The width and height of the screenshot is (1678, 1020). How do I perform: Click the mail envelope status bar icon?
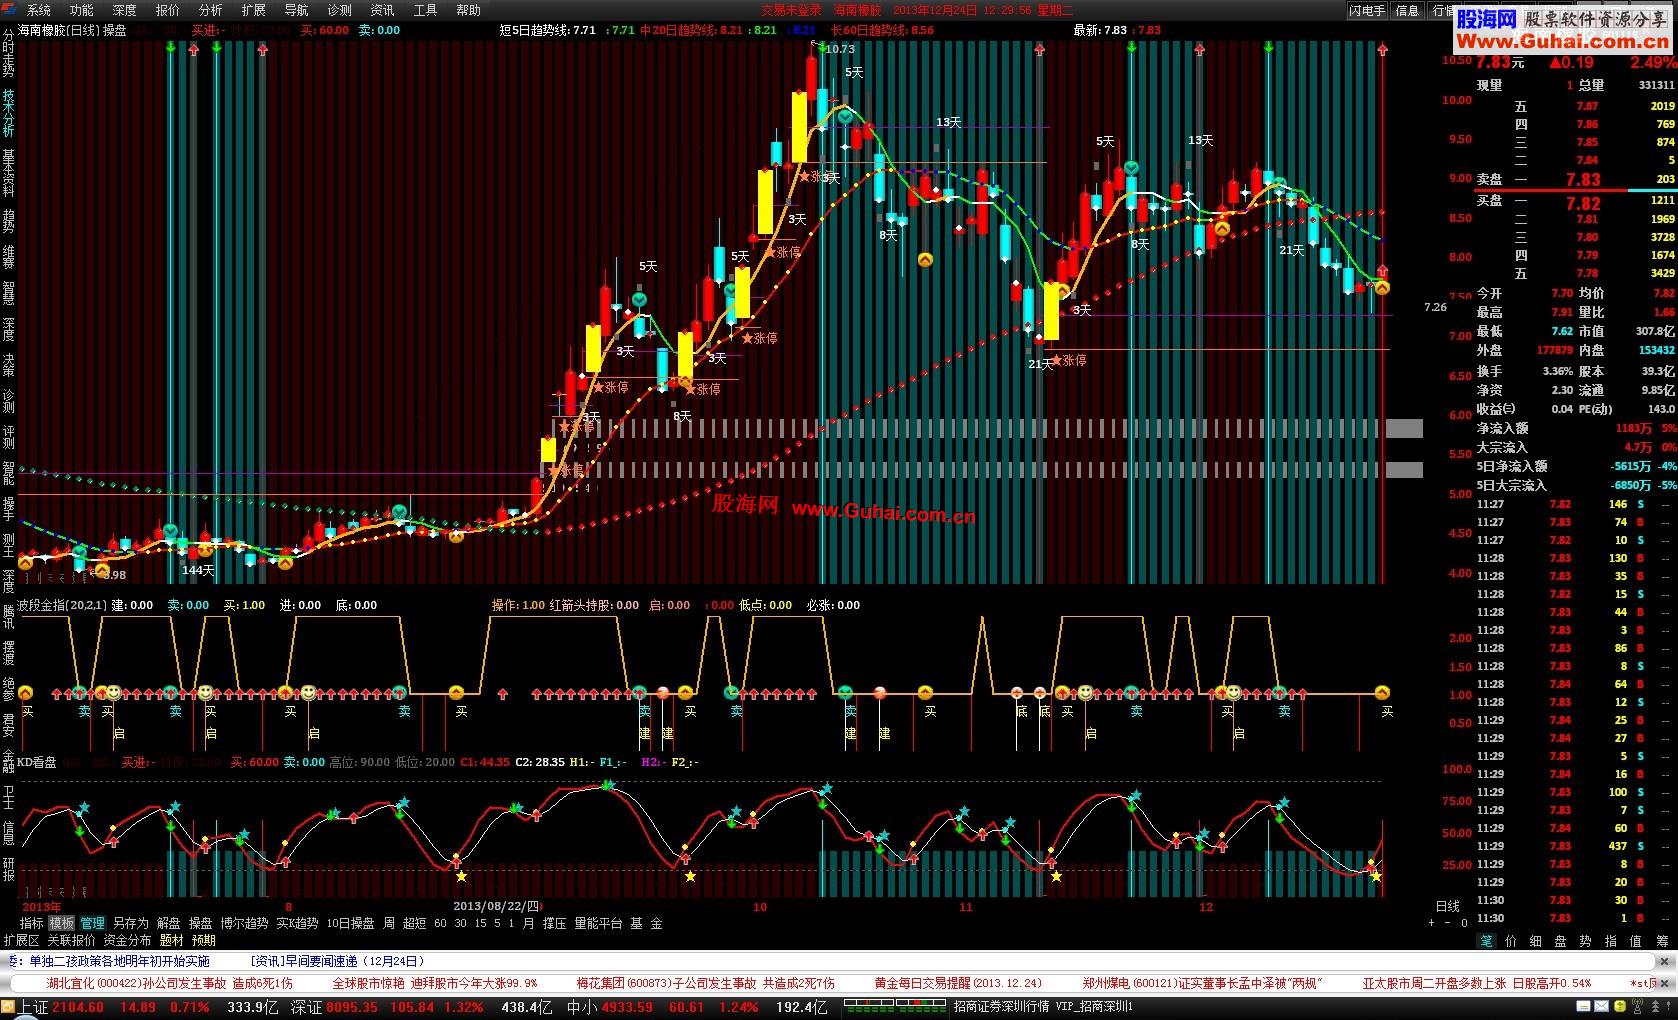point(1601,1006)
